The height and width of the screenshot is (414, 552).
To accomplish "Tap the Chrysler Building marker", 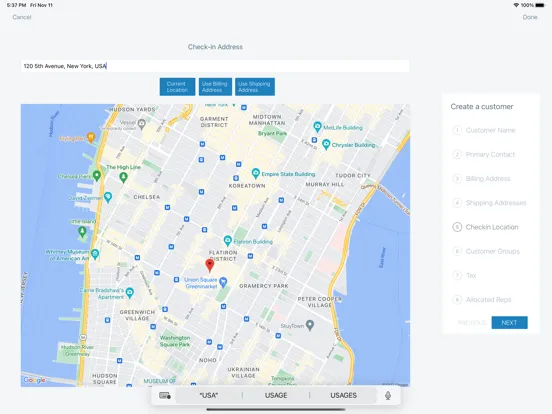I will tap(326, 144).
